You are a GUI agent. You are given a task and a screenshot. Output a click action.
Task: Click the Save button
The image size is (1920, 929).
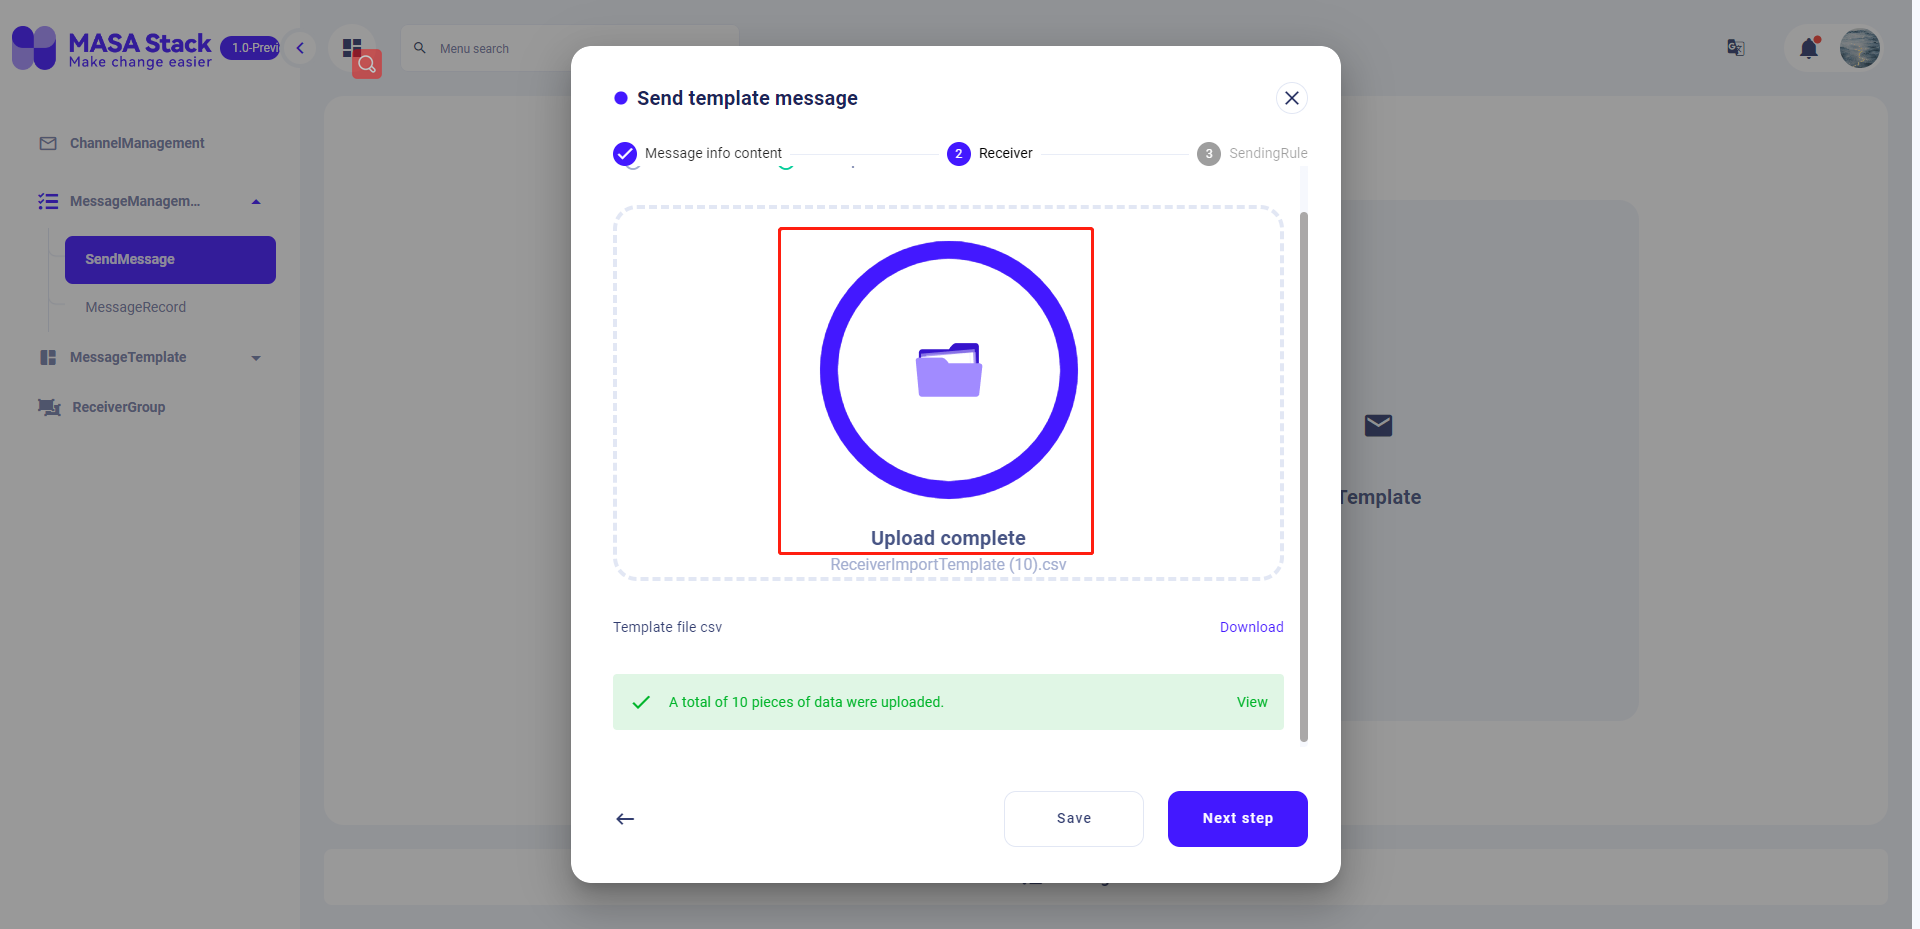[x=1074, y=819]
